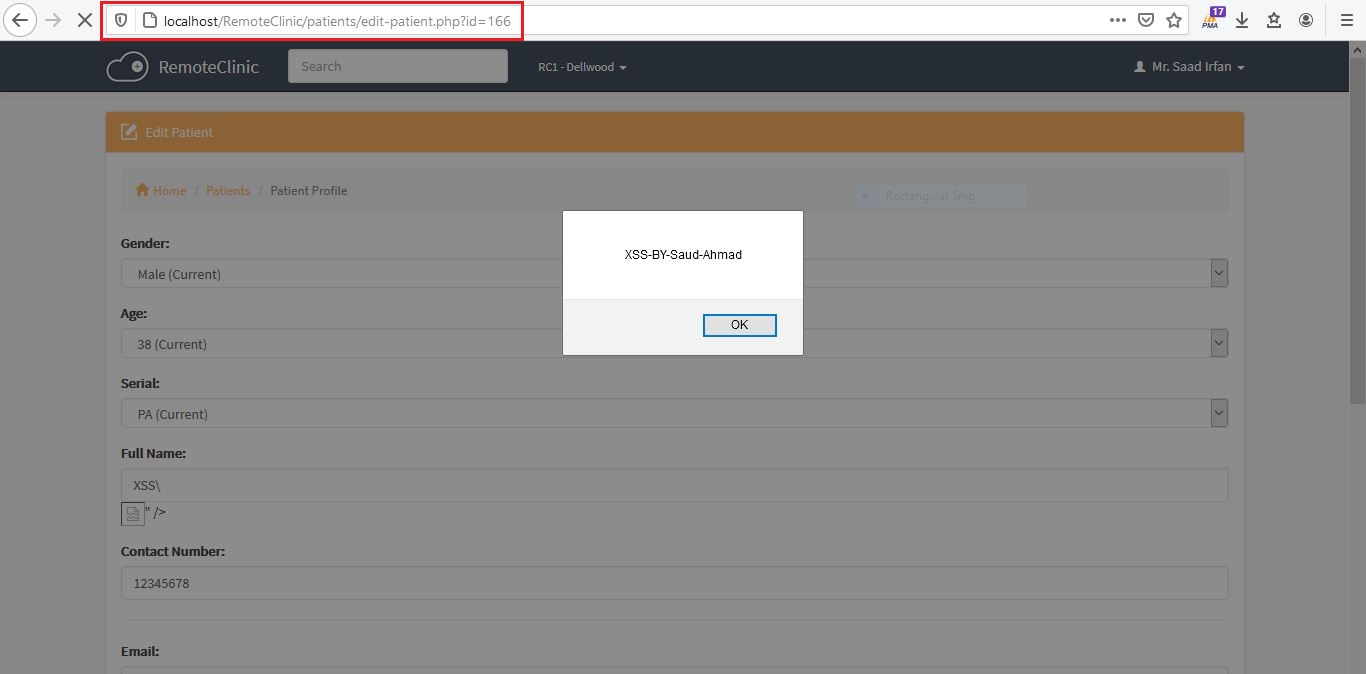
Task: Click the Contact Number field
Action: (674, 583)
